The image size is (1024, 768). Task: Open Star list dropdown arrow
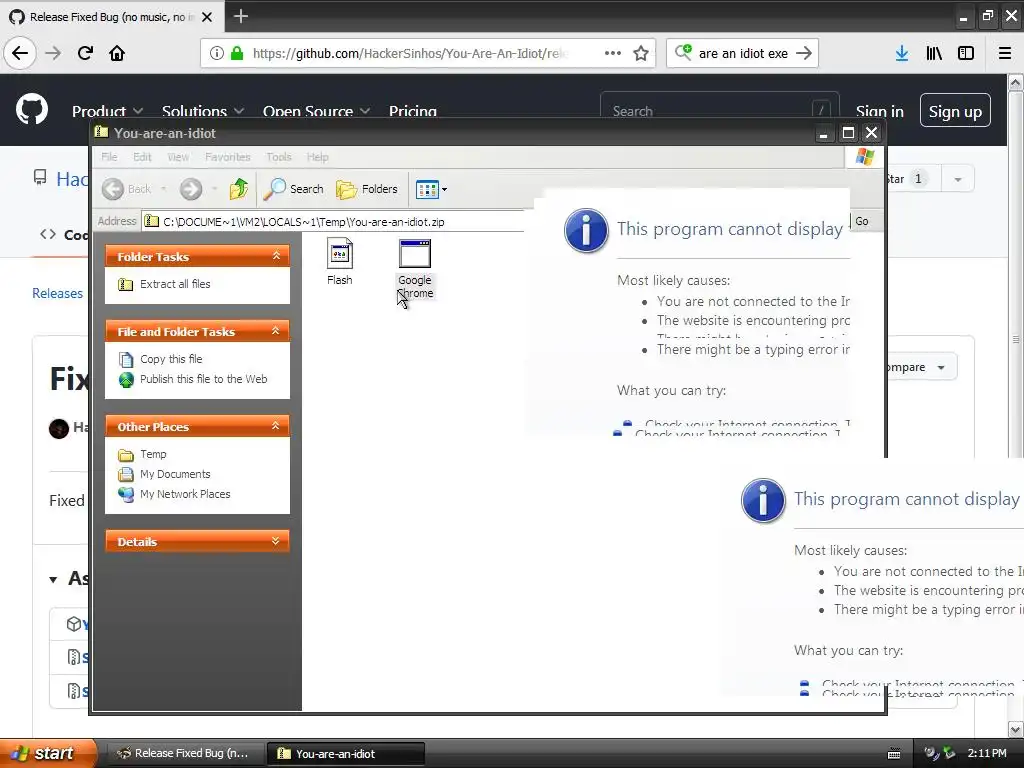point(957,179)
